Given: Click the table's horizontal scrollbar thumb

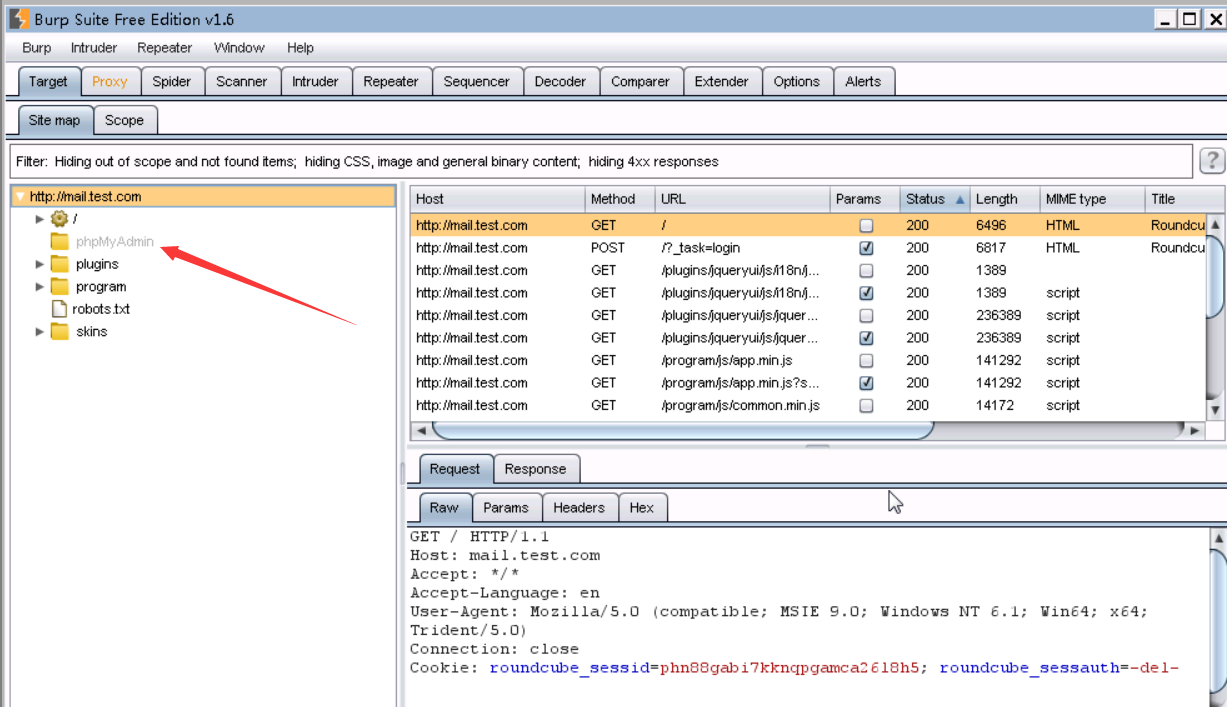Looking at the screenshot, I should (x=683, y=430).
